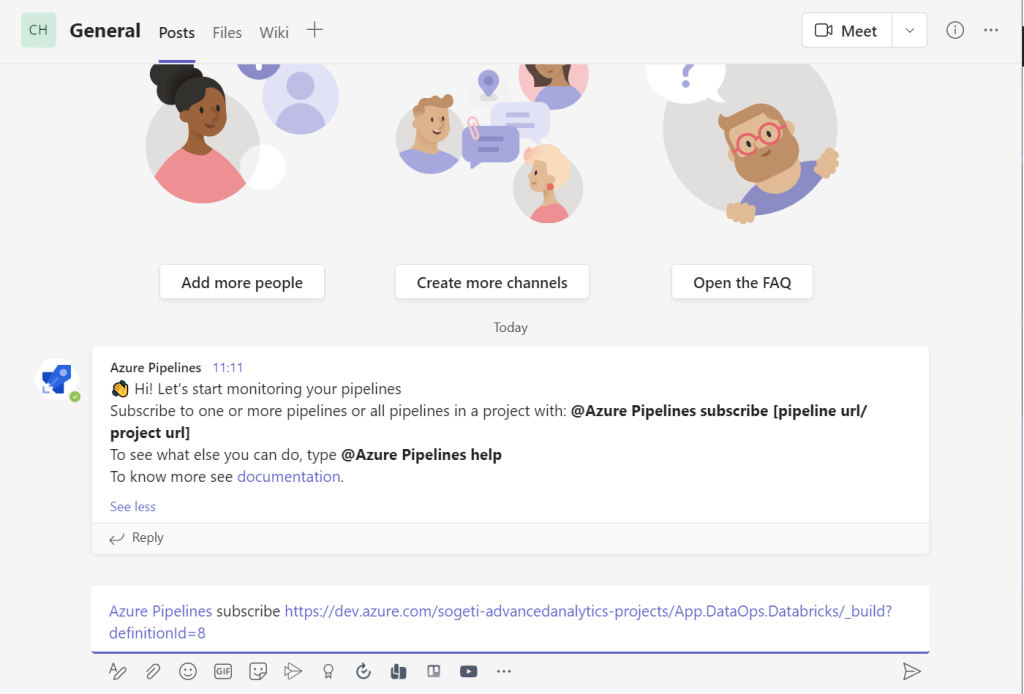Click the Add more people button
Screen dimensions: 1024x694
pyautogui.click(x=242, y=282)
